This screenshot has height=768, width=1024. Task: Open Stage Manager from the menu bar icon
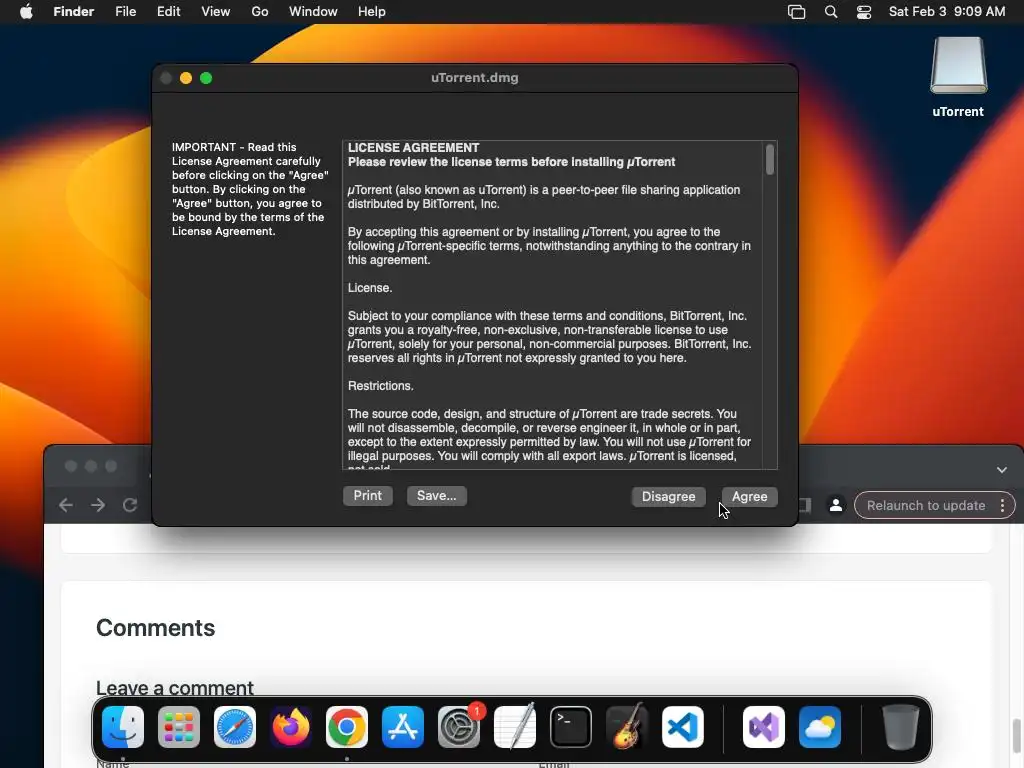[797, 12]
